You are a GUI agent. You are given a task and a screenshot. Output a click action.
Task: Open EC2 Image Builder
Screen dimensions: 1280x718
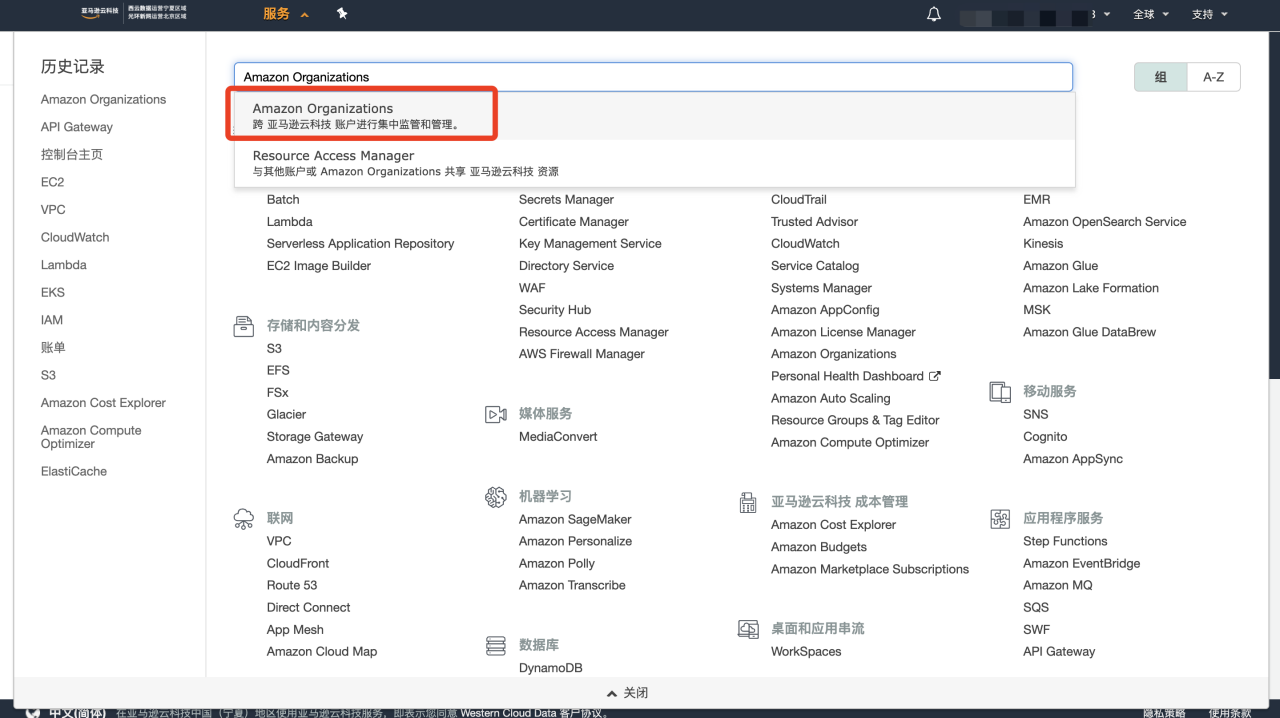click(319, 266)
